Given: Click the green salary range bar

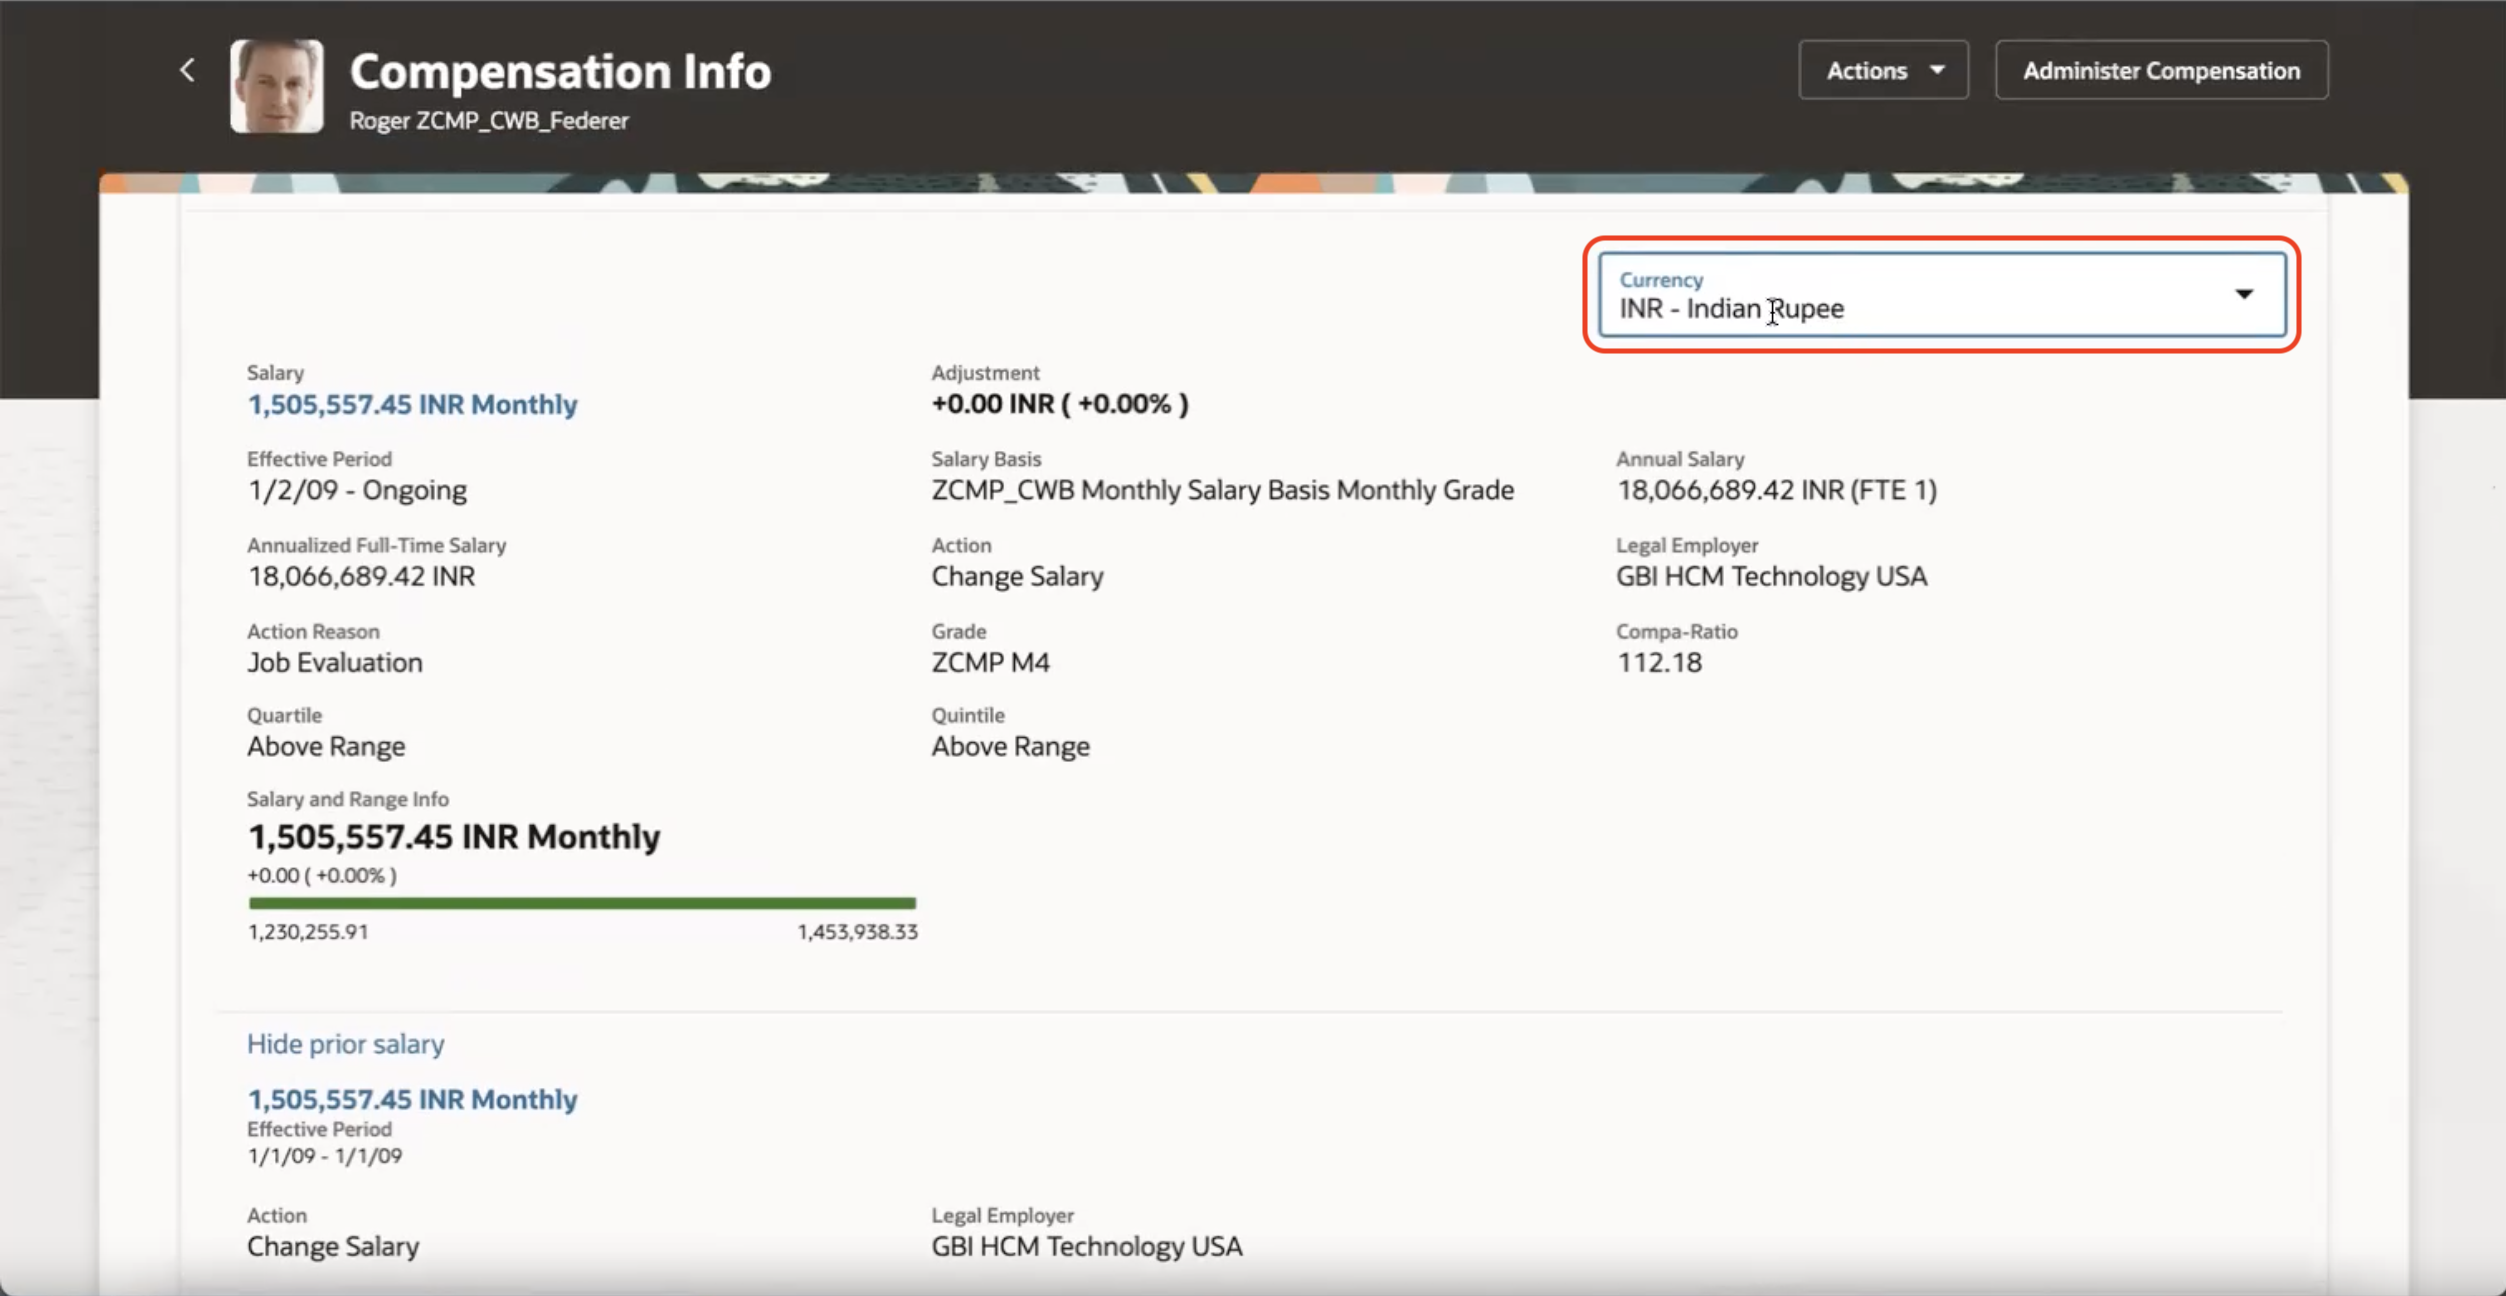Looking at the screenshot, I should tap(582, 903).
